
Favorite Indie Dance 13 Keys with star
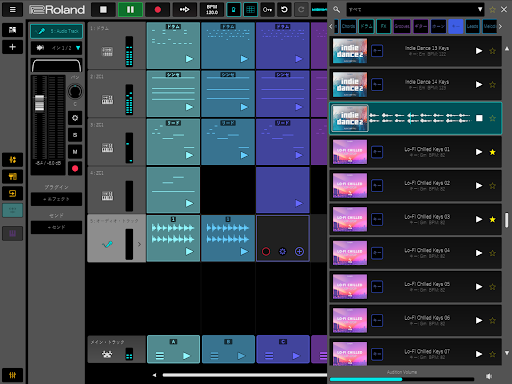click(x=492, y=51)
